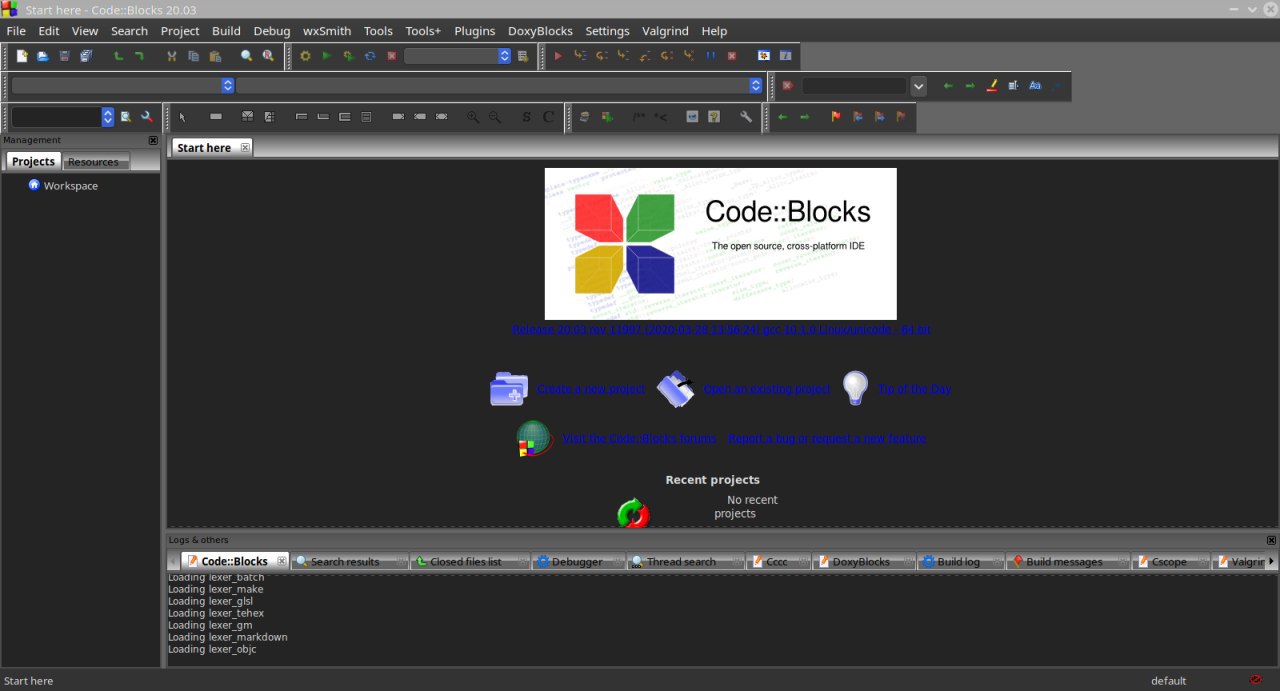Image resolution: width=1280 pixels, height=691 pixels.
Task: Click the Find magnifier icon
Action: (246, 56)
